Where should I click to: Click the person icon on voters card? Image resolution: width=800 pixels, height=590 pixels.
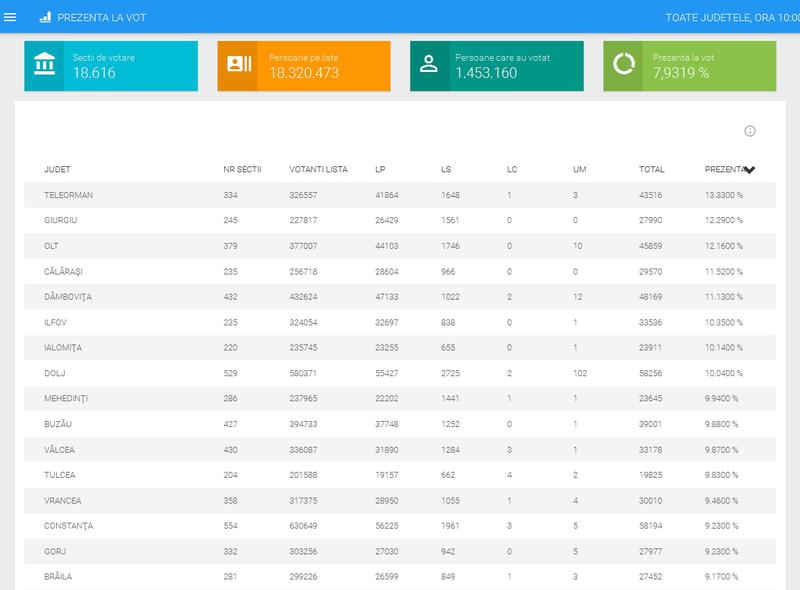pyautogui.click(x=430, y=66)
